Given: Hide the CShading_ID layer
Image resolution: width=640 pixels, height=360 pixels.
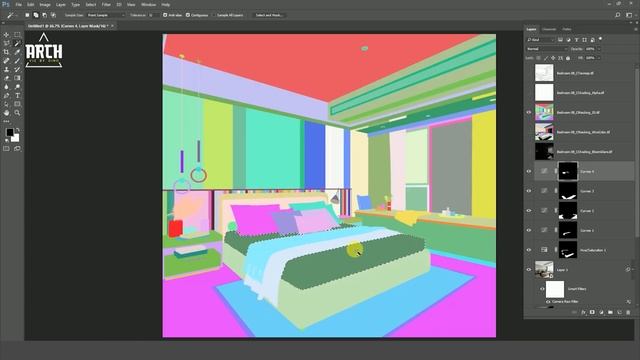Looking at the screenshot, I should (529, 112).
